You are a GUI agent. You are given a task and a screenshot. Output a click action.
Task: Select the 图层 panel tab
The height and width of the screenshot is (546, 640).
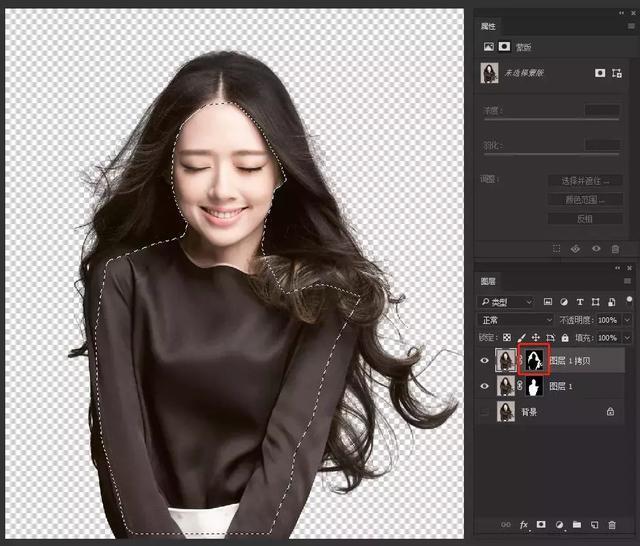488,282
